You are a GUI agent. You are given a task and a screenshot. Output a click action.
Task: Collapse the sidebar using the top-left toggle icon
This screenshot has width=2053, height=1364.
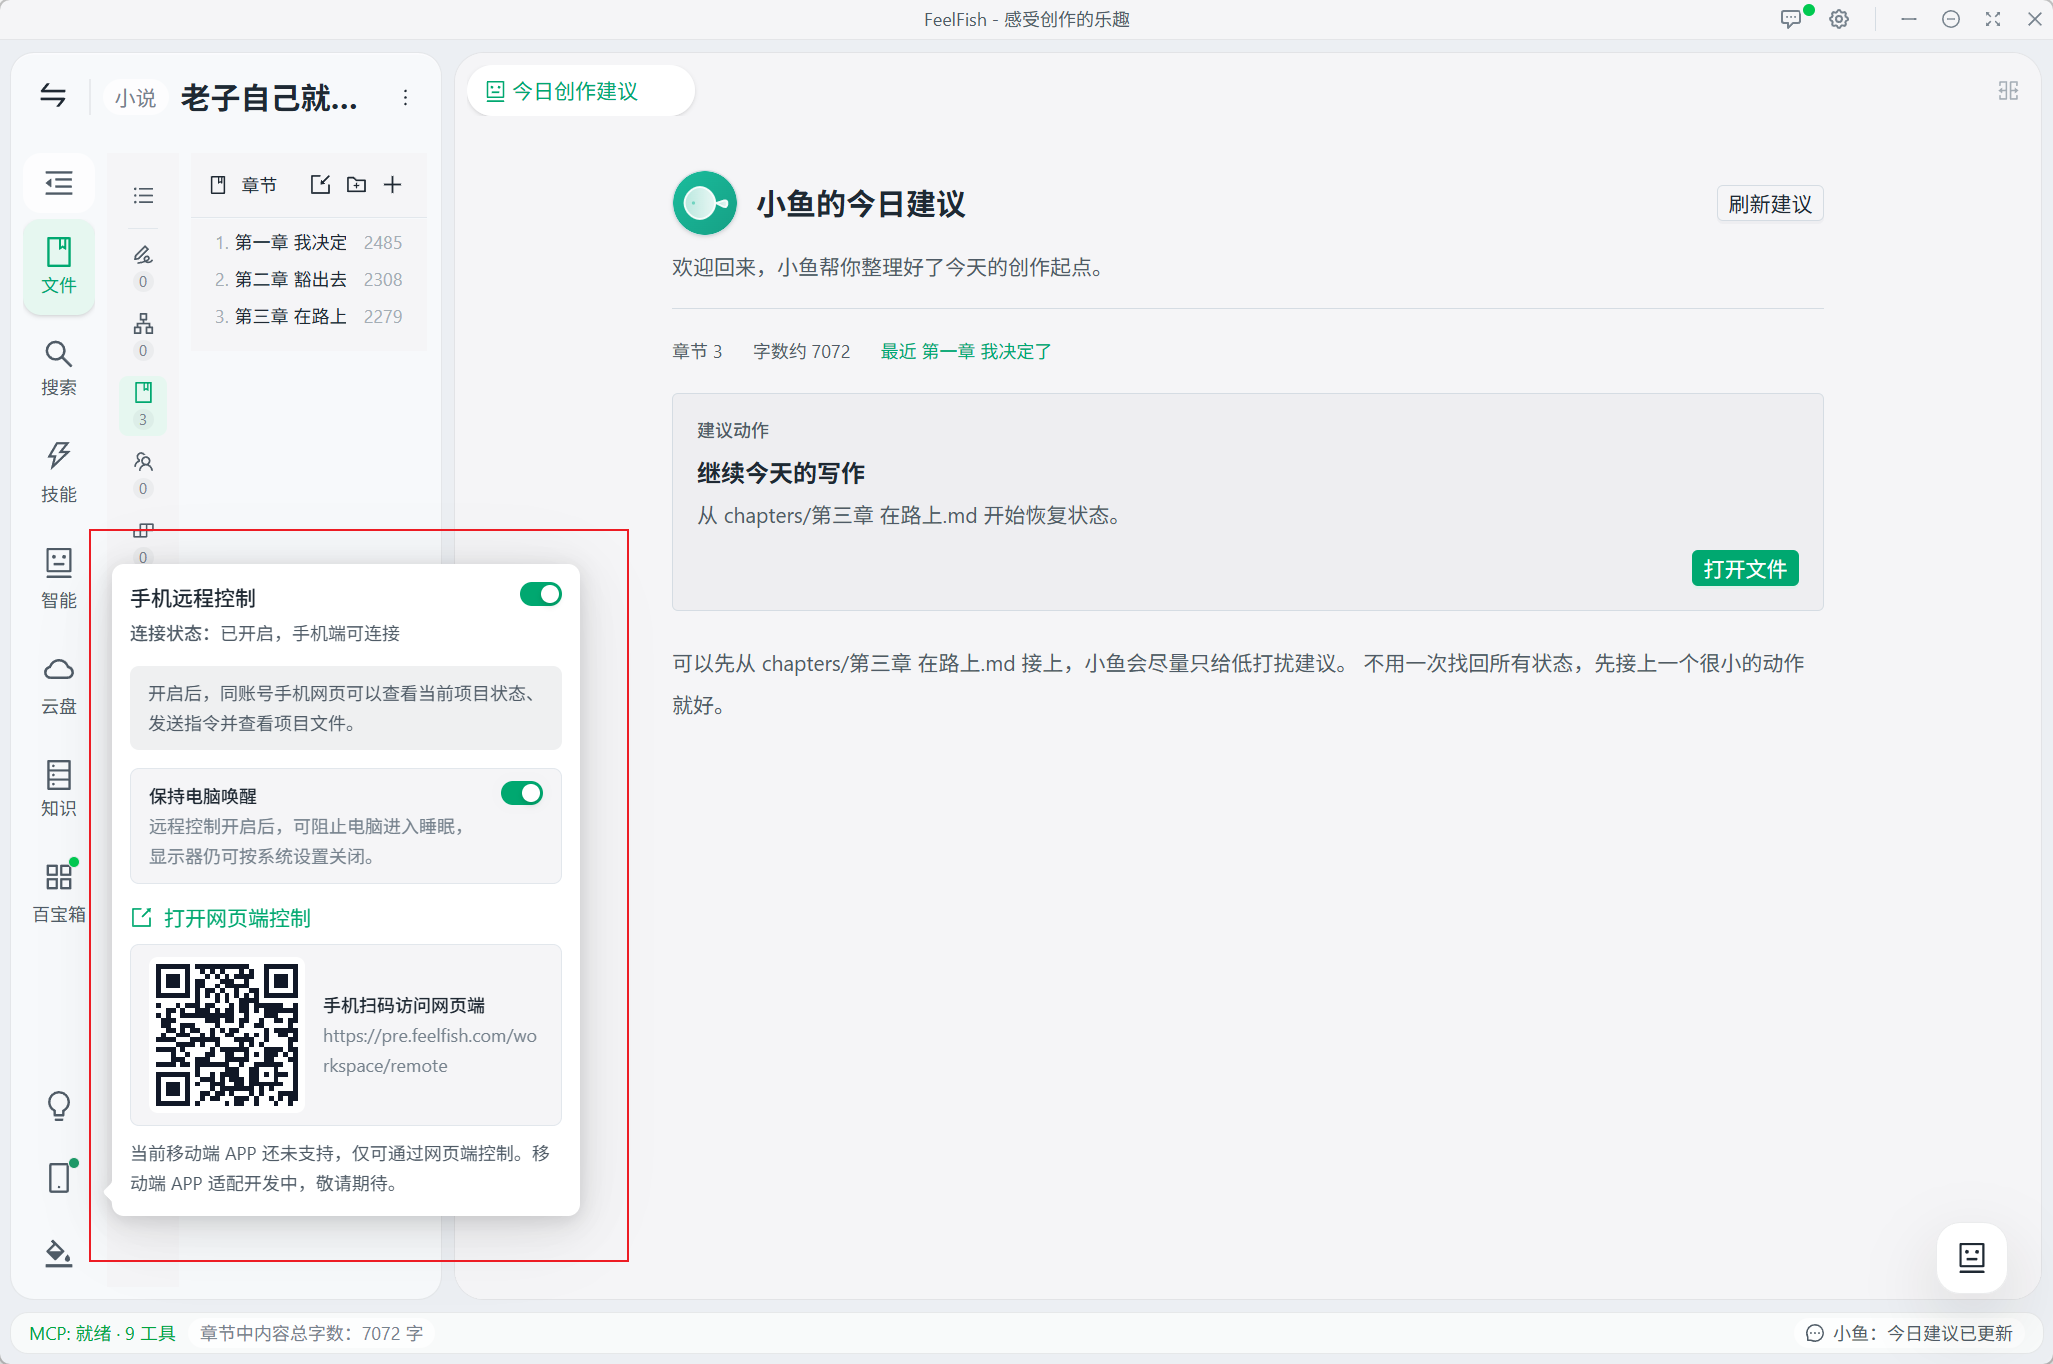coord(53,96)
